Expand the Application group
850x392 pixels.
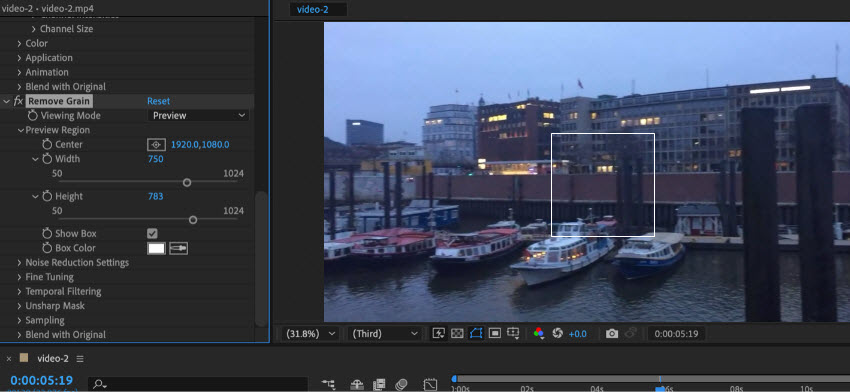[20, 57]
